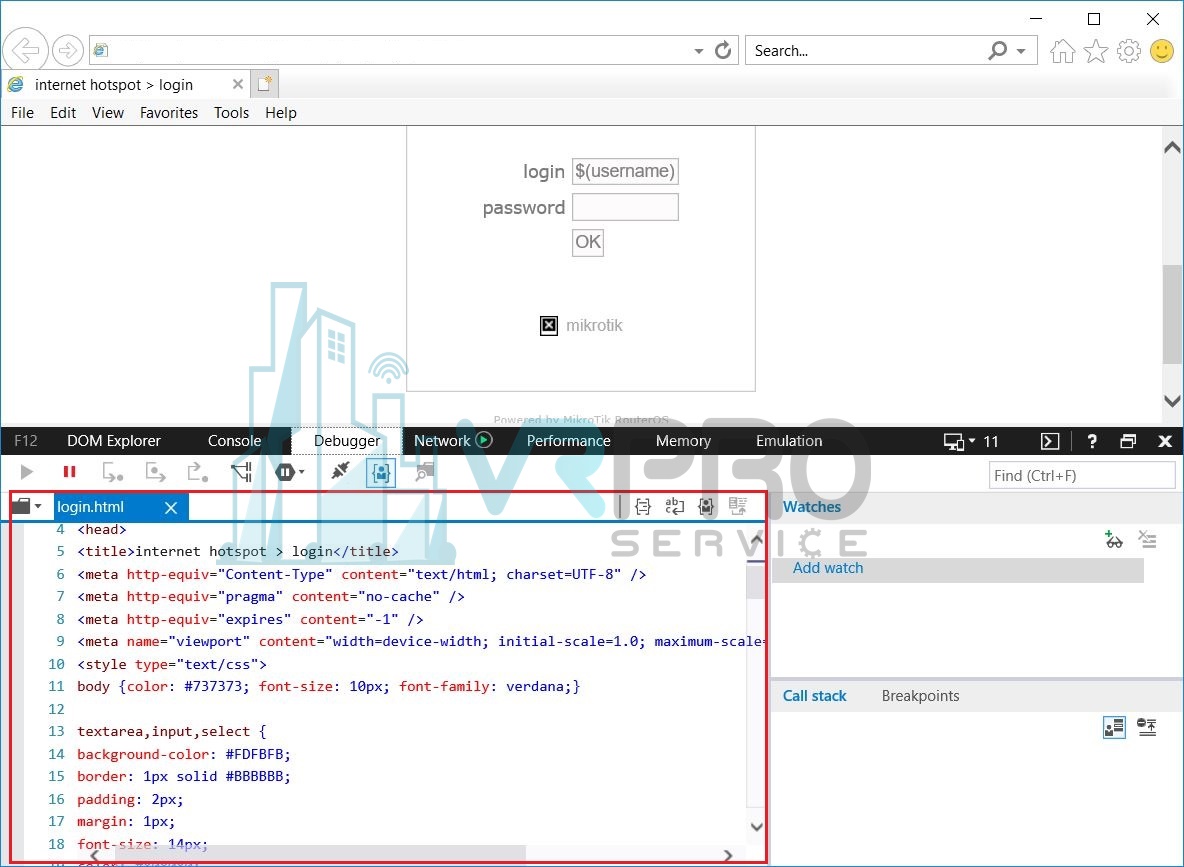Click the IE refresh page icon

(723, 51)
